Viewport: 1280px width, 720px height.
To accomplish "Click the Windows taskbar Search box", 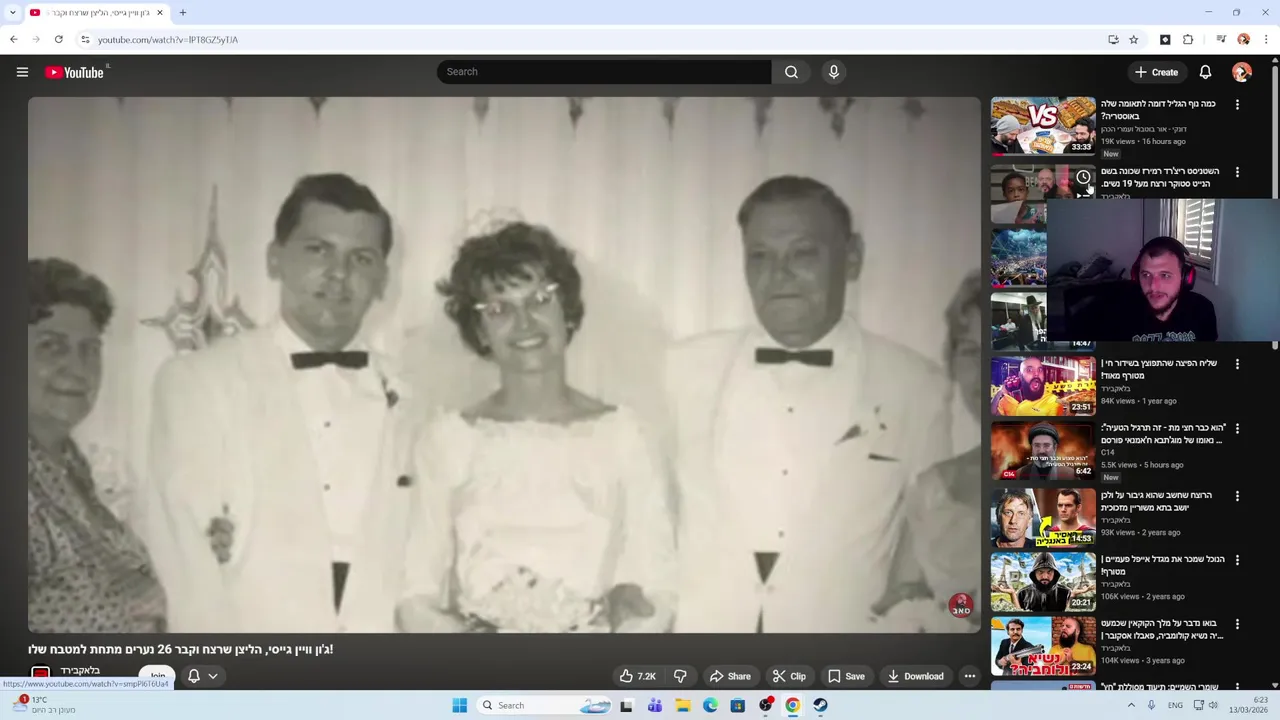I will click(540, 705).
